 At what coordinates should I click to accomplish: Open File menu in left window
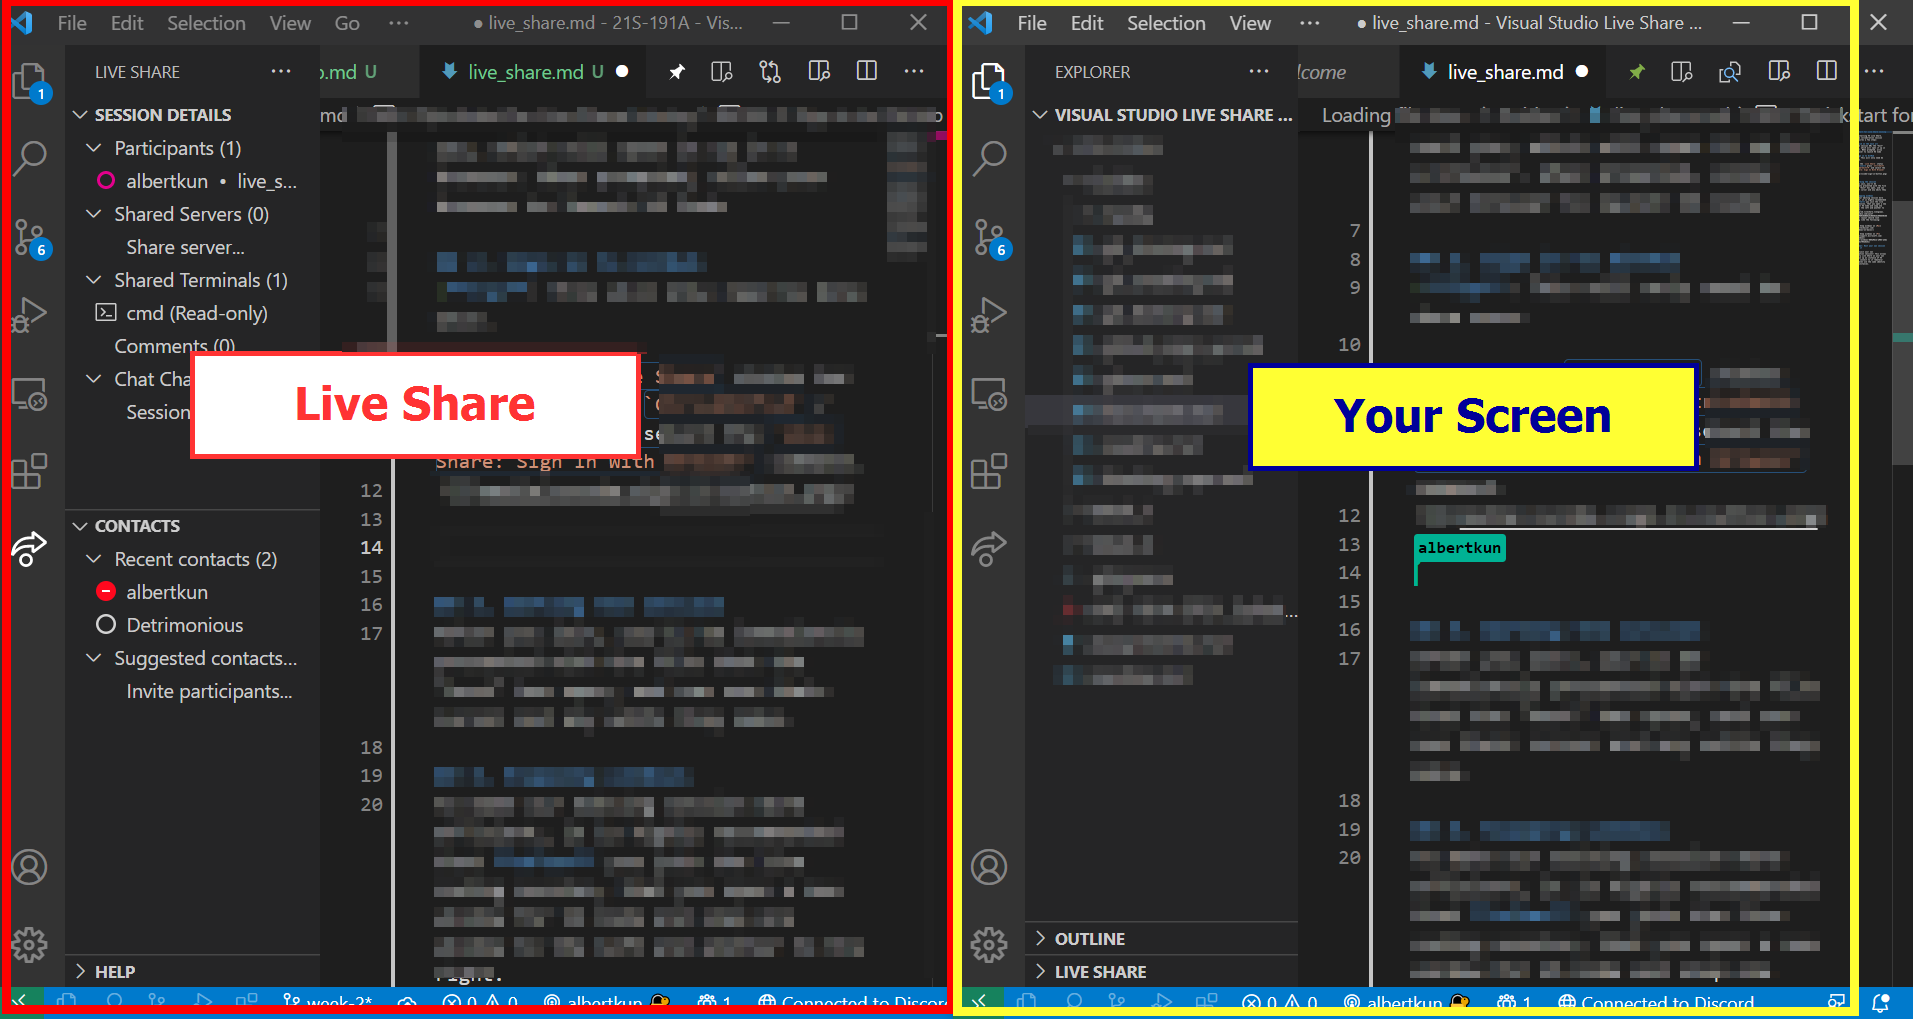tap(72, 22)
